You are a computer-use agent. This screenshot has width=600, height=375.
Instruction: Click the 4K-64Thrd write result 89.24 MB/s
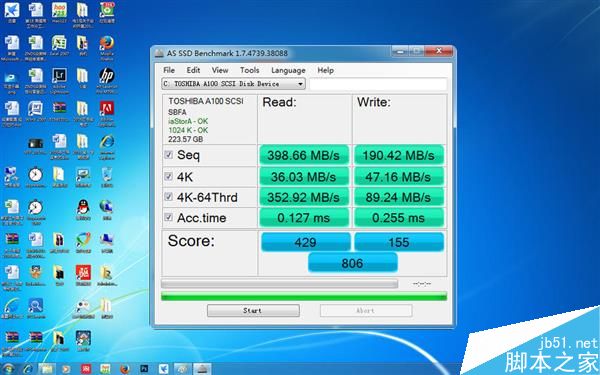pos(399,197)
